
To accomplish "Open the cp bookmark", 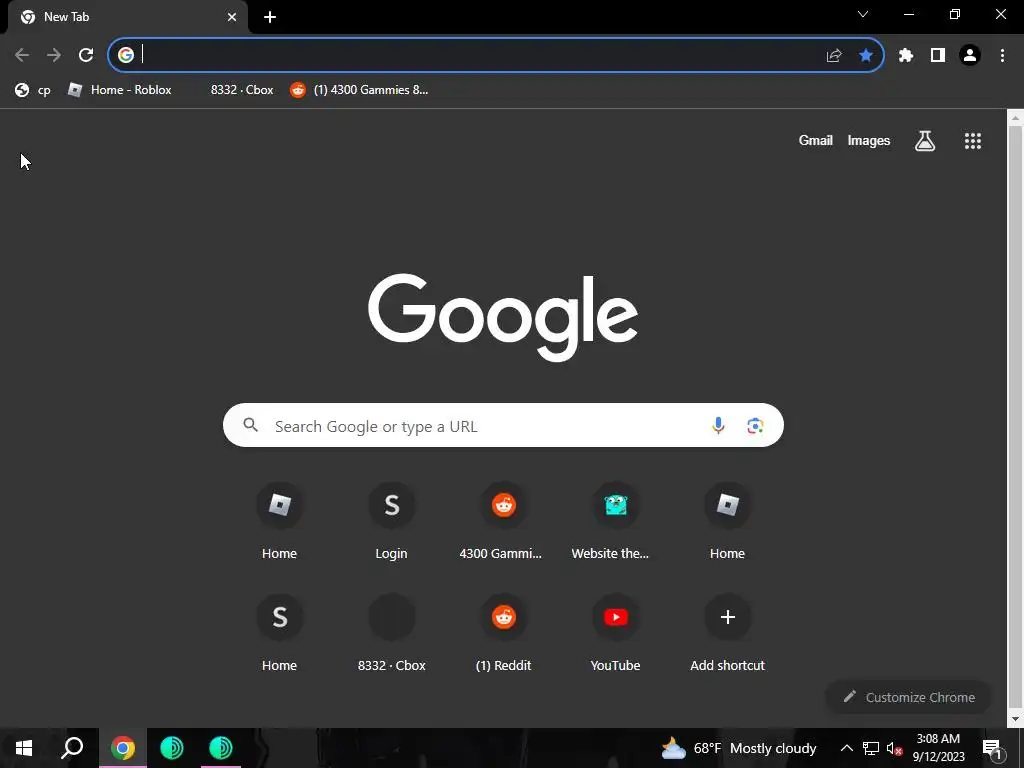I will pyautogui.click(x=33, y=90).
